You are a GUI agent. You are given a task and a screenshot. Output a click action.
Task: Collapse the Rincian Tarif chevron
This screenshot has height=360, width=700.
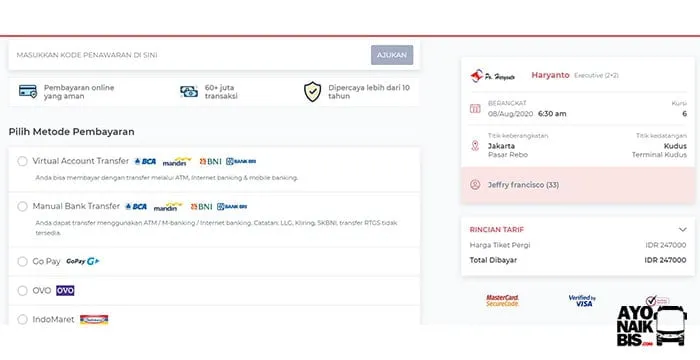coord(682,230)
